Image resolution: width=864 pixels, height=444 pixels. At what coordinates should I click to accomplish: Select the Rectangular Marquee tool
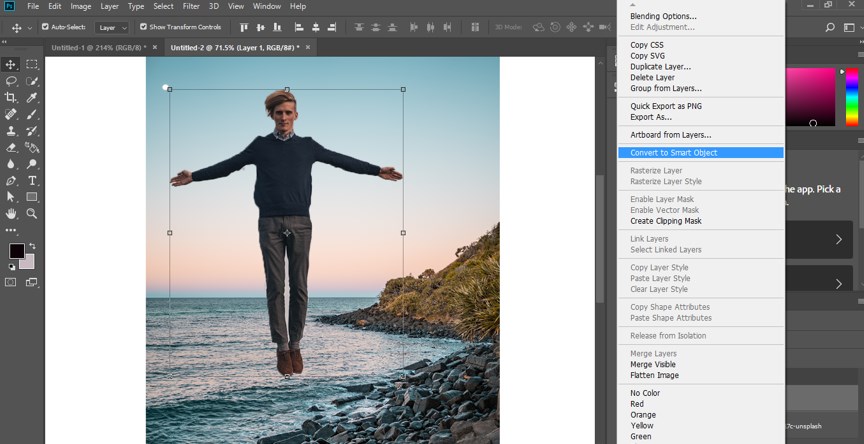(32, 64)
